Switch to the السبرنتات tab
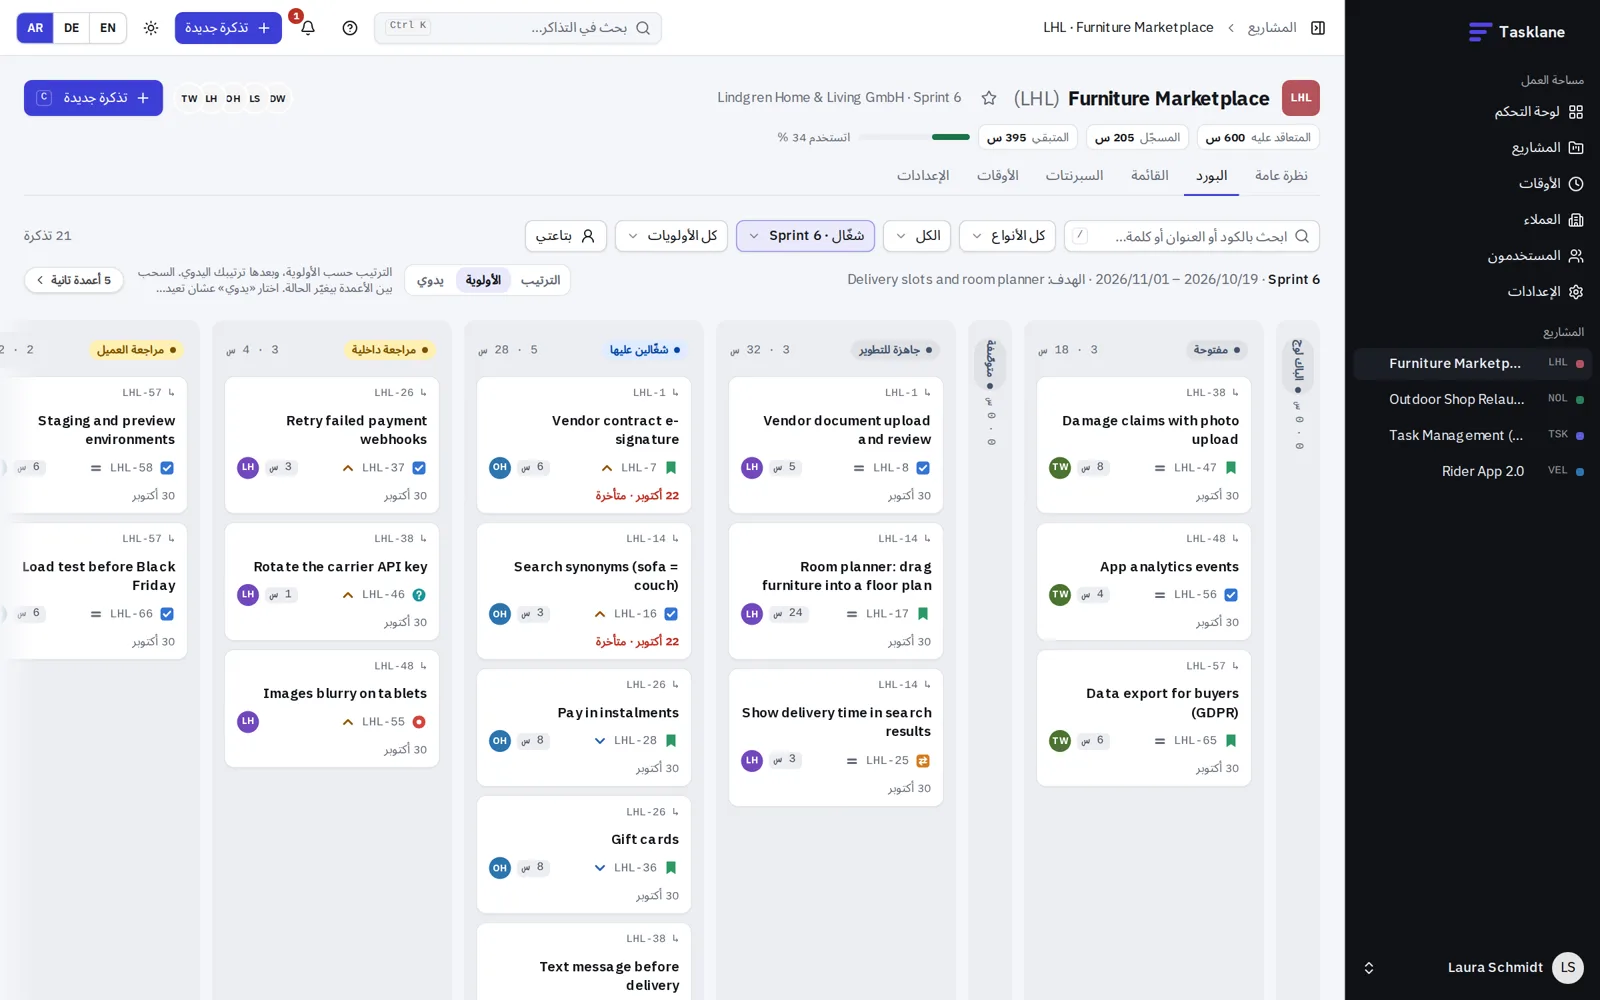 (1074, 176)
